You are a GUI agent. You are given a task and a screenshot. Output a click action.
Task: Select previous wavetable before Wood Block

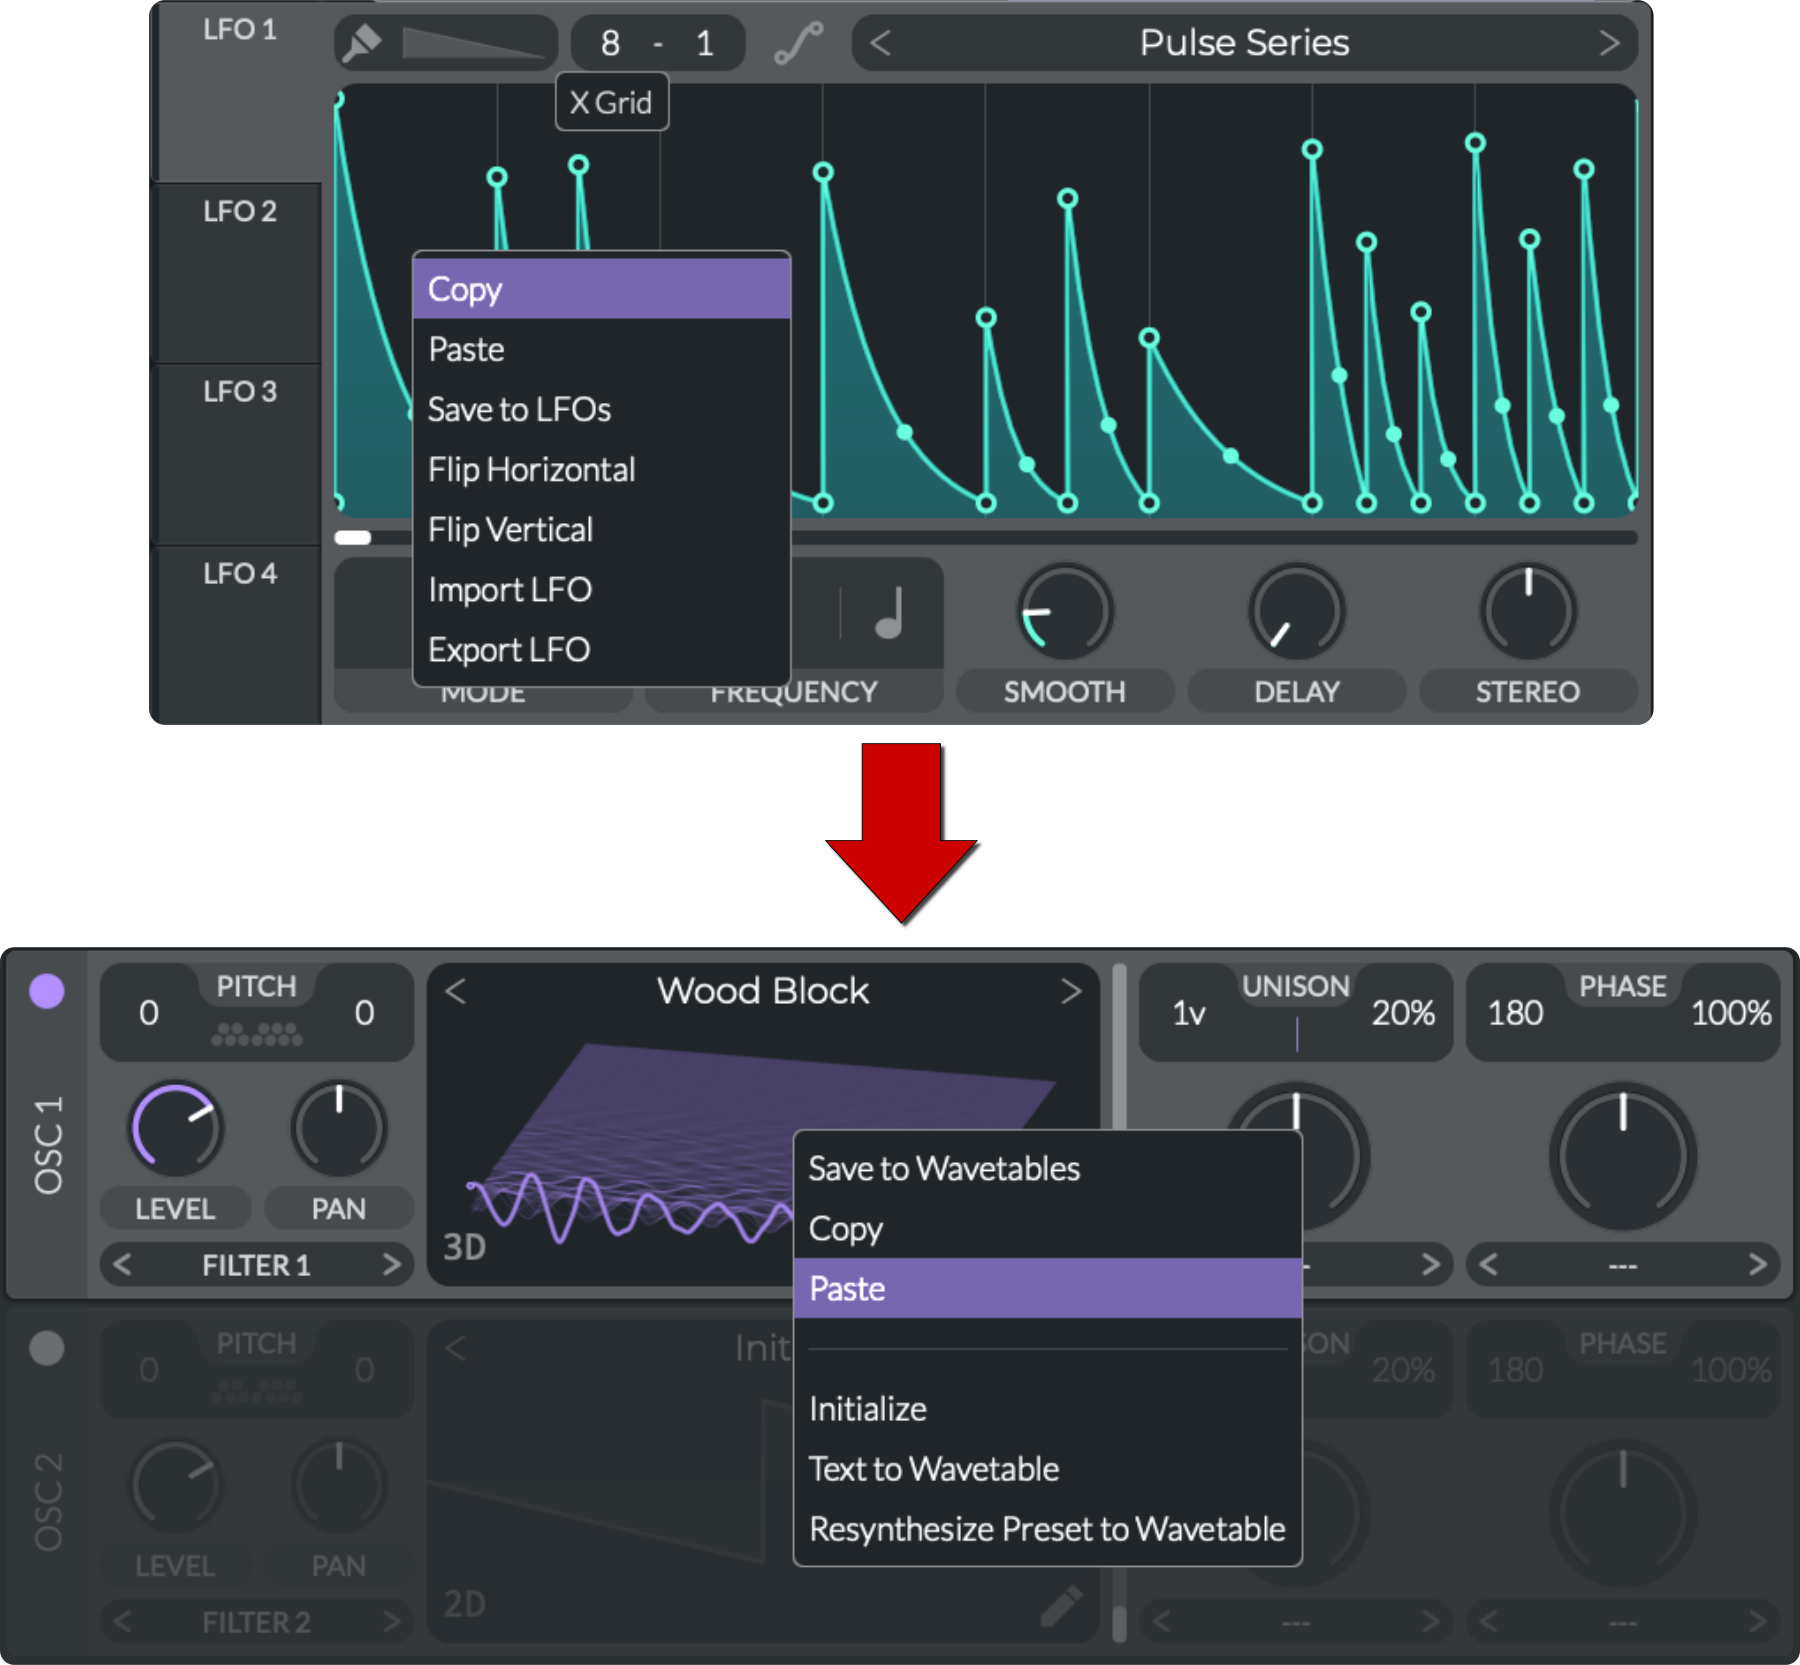pos(456,991)
